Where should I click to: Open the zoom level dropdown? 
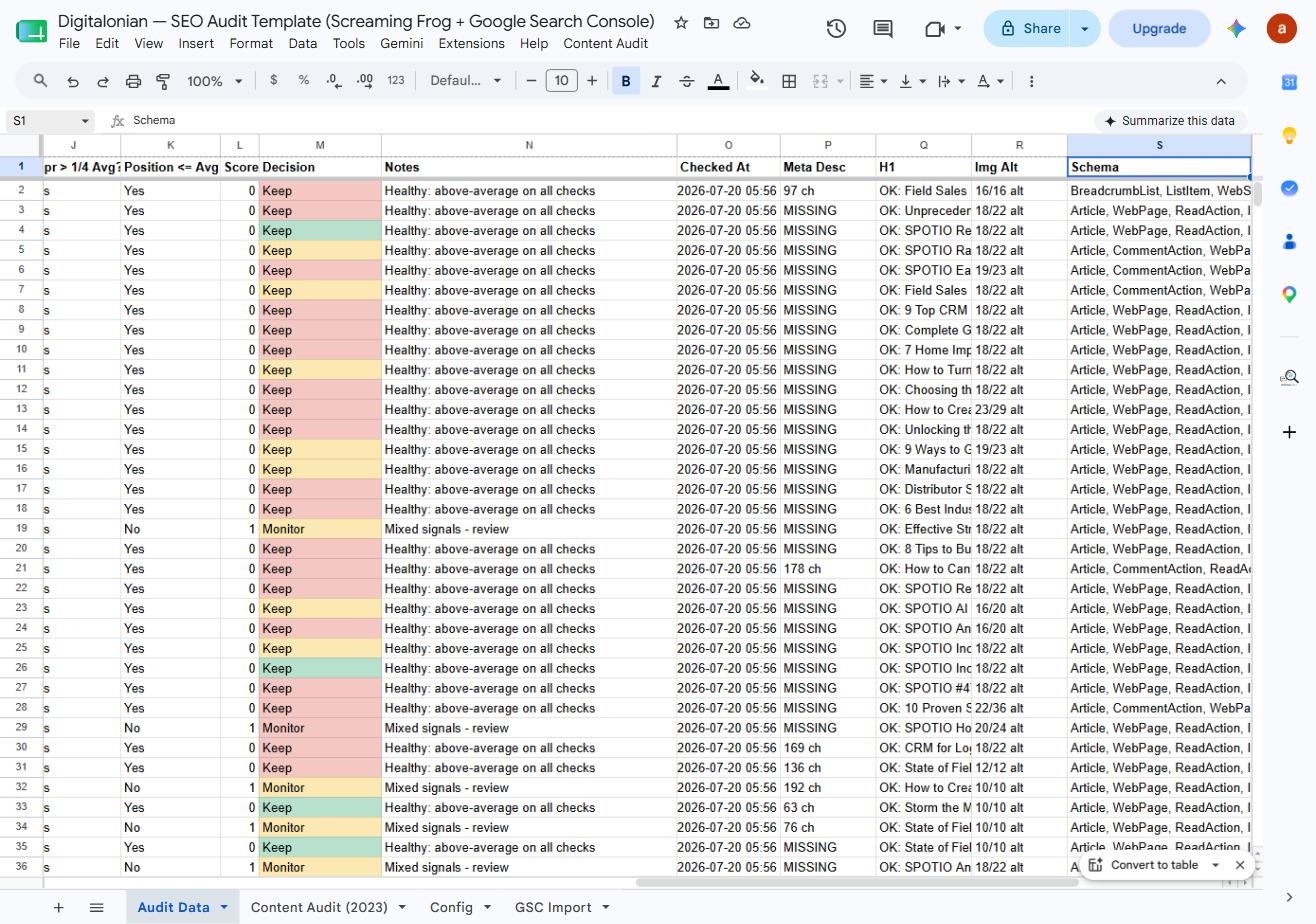[x=215, y=81]
